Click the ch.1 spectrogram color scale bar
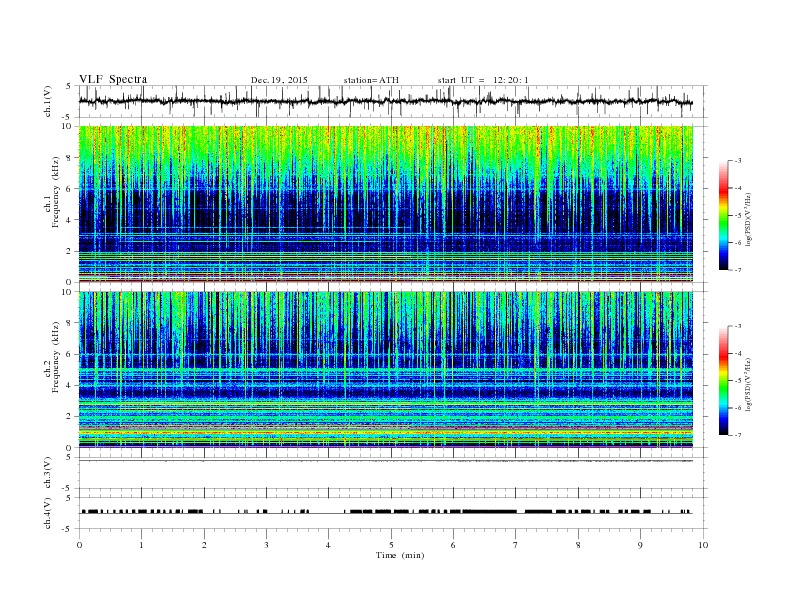This screenshot has width=792, height=612. 723,215
